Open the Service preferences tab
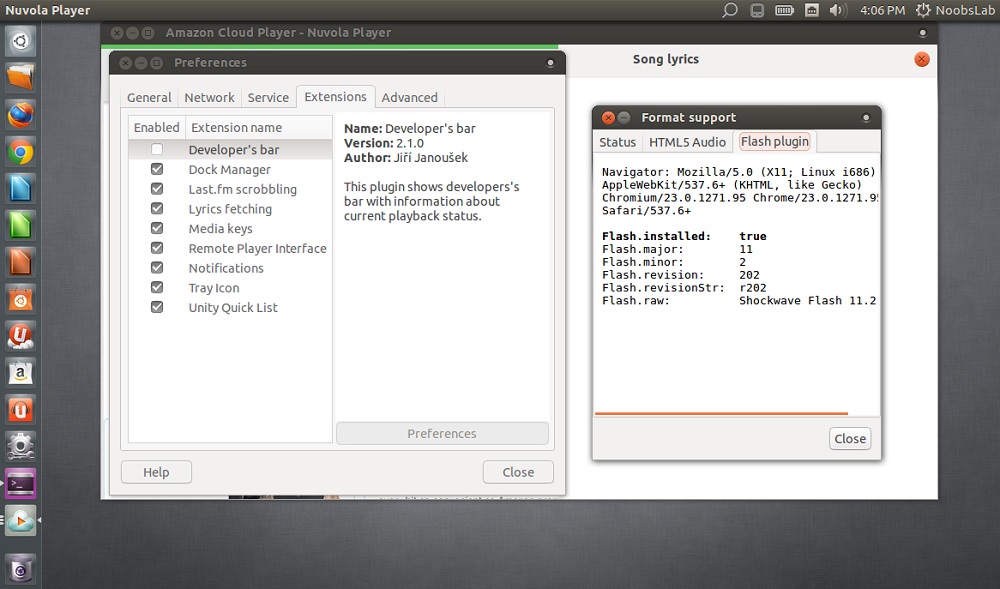Image resolution: width=1000 pixels, height=589 pixels. point(268,98)
